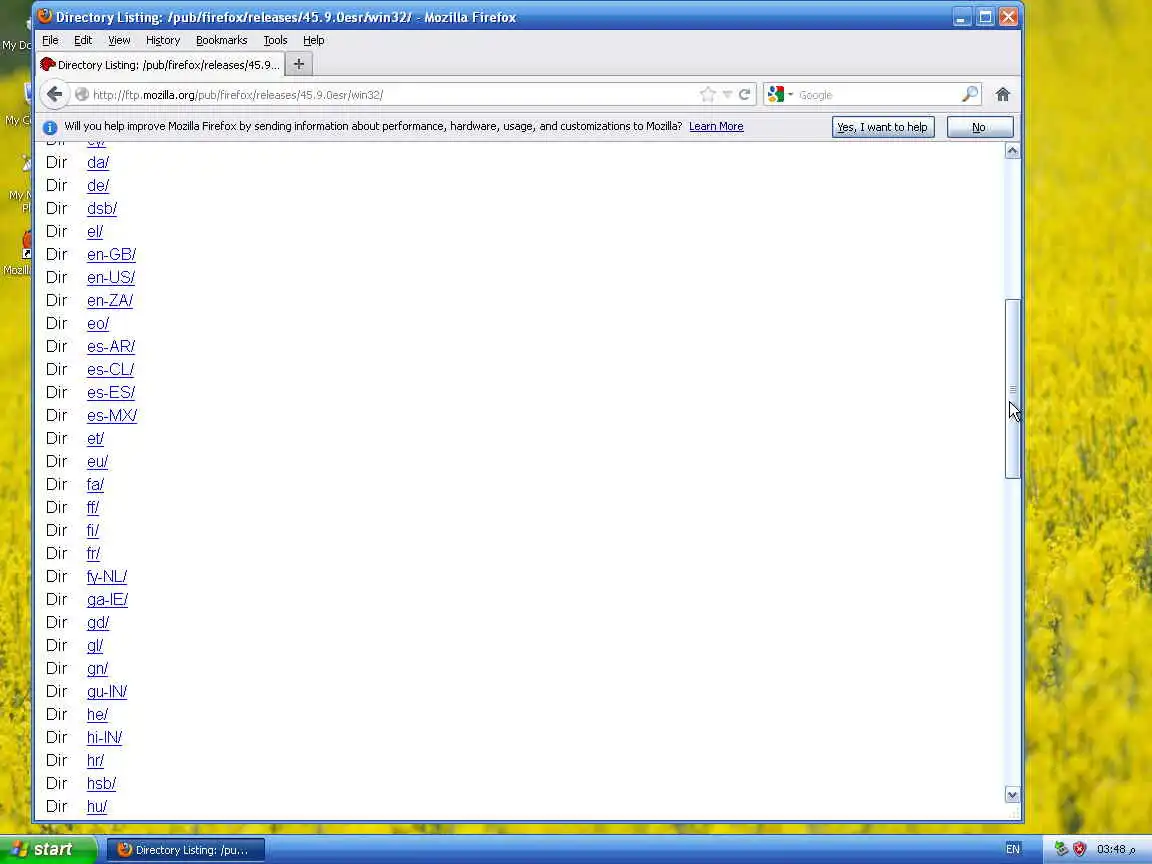Open the fy-NL/ directory link
This screenshot has height=864, width=1152.
(107, 577)
